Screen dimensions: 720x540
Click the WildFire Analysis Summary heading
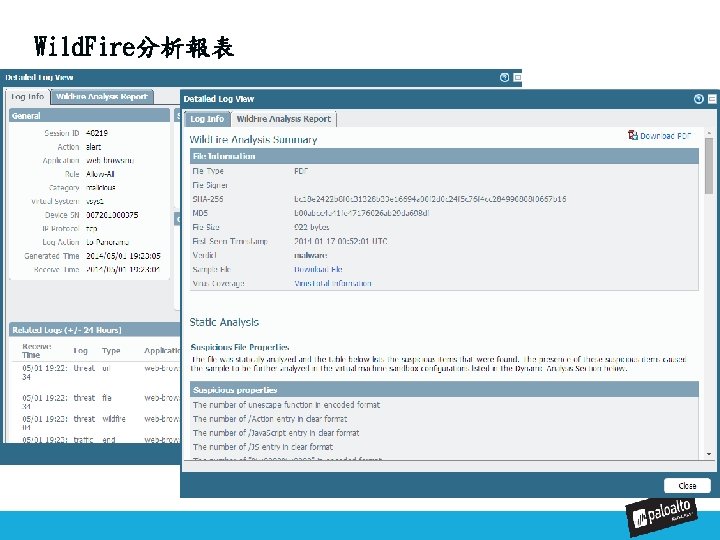253,140
